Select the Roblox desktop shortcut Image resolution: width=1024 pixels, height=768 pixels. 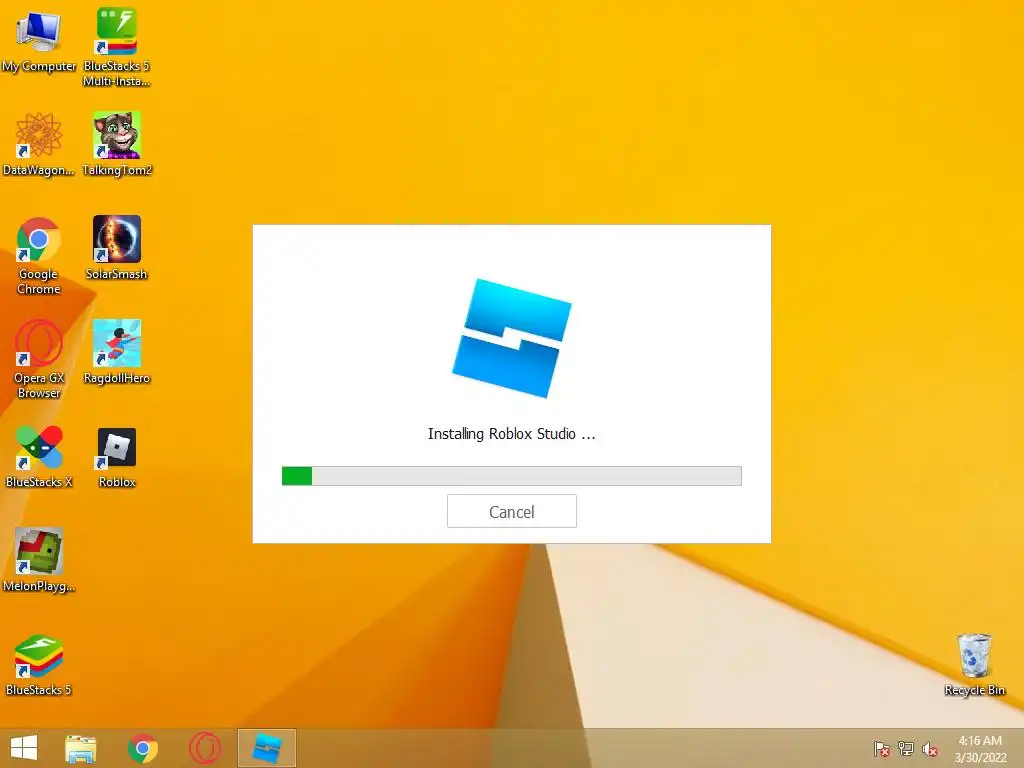116,457
